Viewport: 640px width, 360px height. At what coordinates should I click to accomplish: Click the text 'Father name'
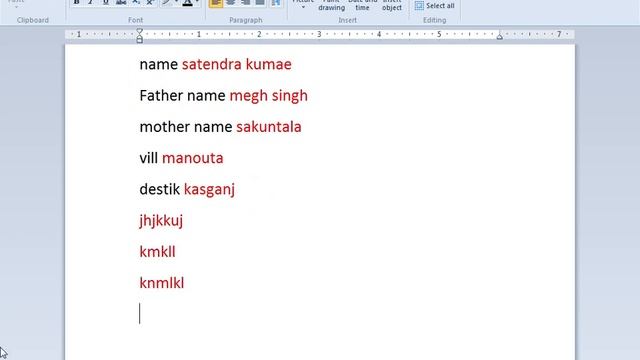(182, 96)
